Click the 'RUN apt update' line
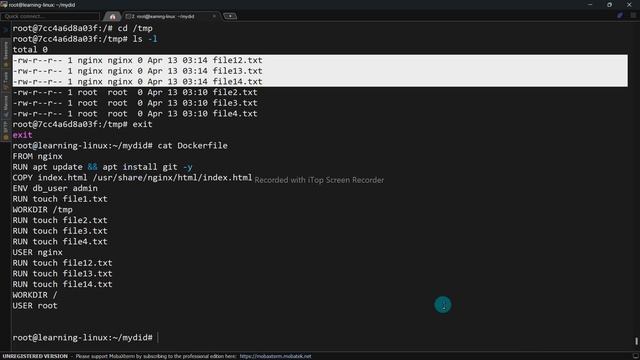The width and height of the screenshot is (640, 360). (x=102, y=167)
